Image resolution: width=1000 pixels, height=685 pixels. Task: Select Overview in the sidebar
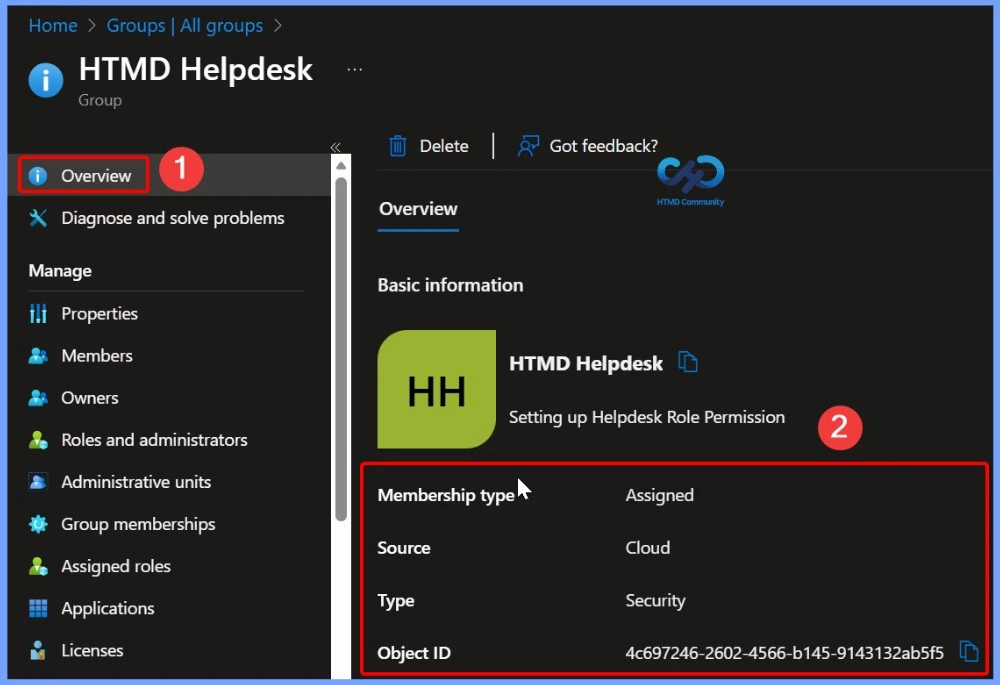pyautogui.click(x=95, y=176)
